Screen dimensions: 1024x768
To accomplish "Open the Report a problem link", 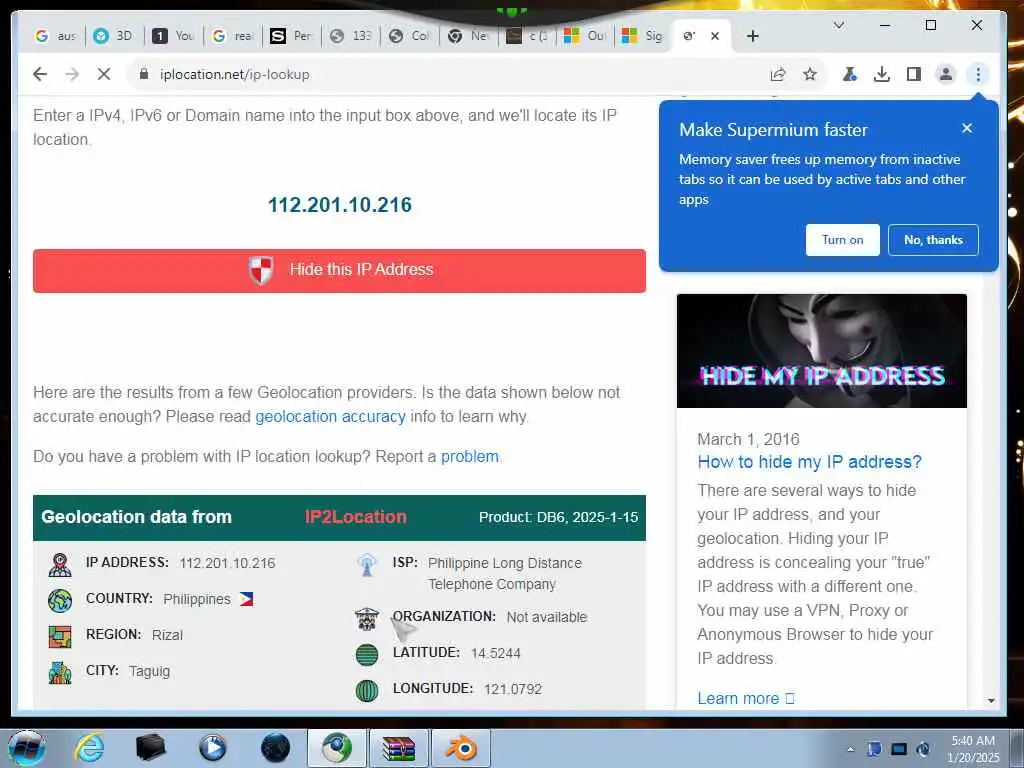I will coord(470,456).
